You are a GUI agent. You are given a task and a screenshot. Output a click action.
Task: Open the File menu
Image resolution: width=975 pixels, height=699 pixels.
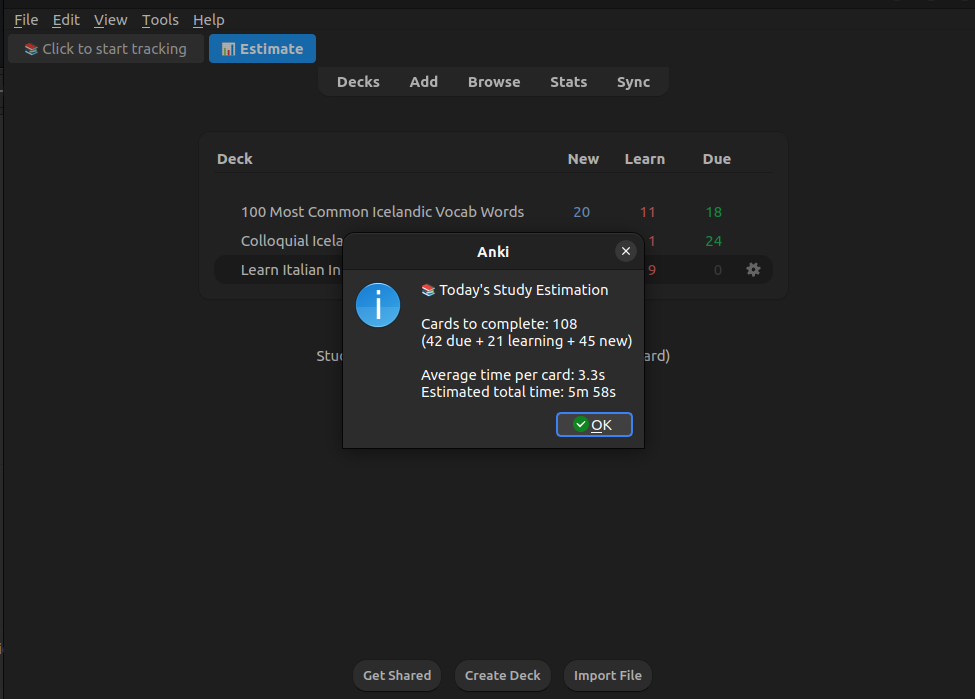(25, 19)
